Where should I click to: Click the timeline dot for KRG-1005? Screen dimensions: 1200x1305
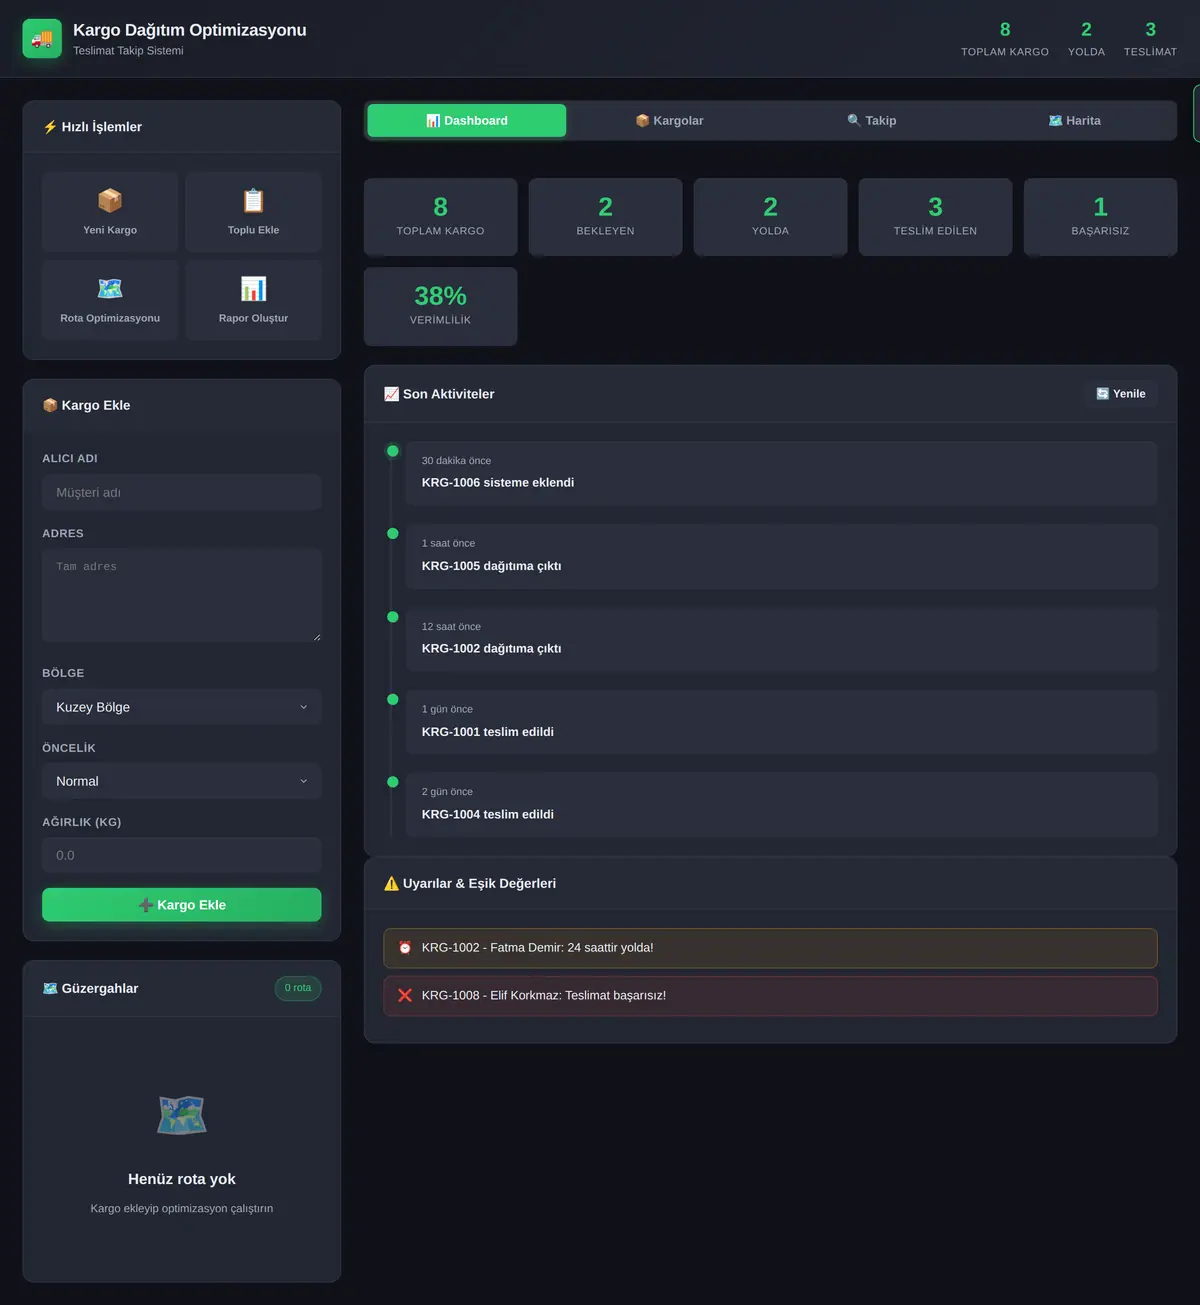(393, 533)
